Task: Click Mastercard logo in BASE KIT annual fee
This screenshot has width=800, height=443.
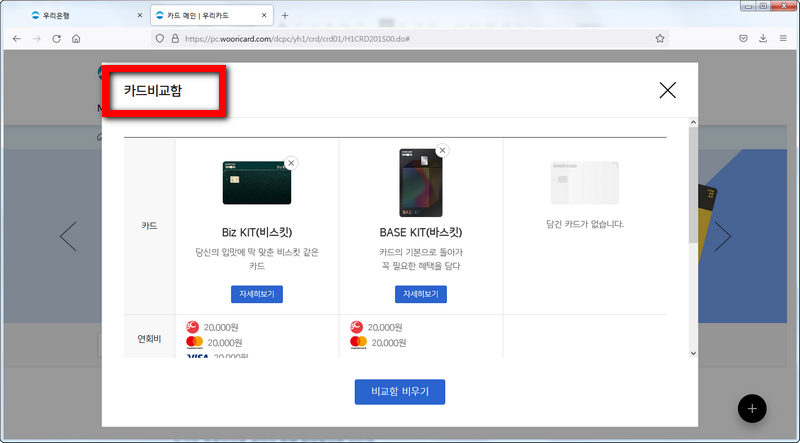Action: pos(359,342)
